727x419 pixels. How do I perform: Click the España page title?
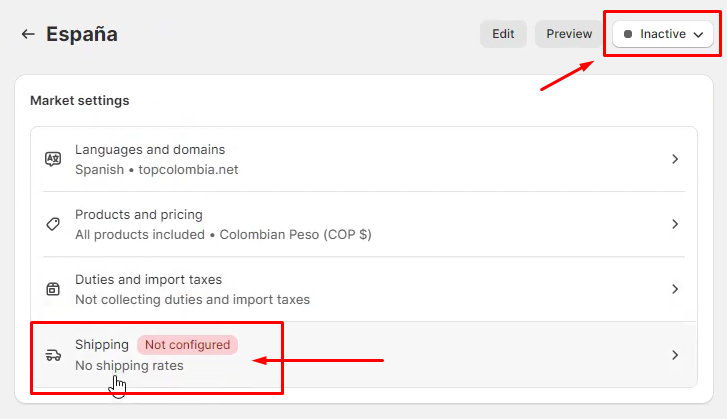(x=82, y=34)
